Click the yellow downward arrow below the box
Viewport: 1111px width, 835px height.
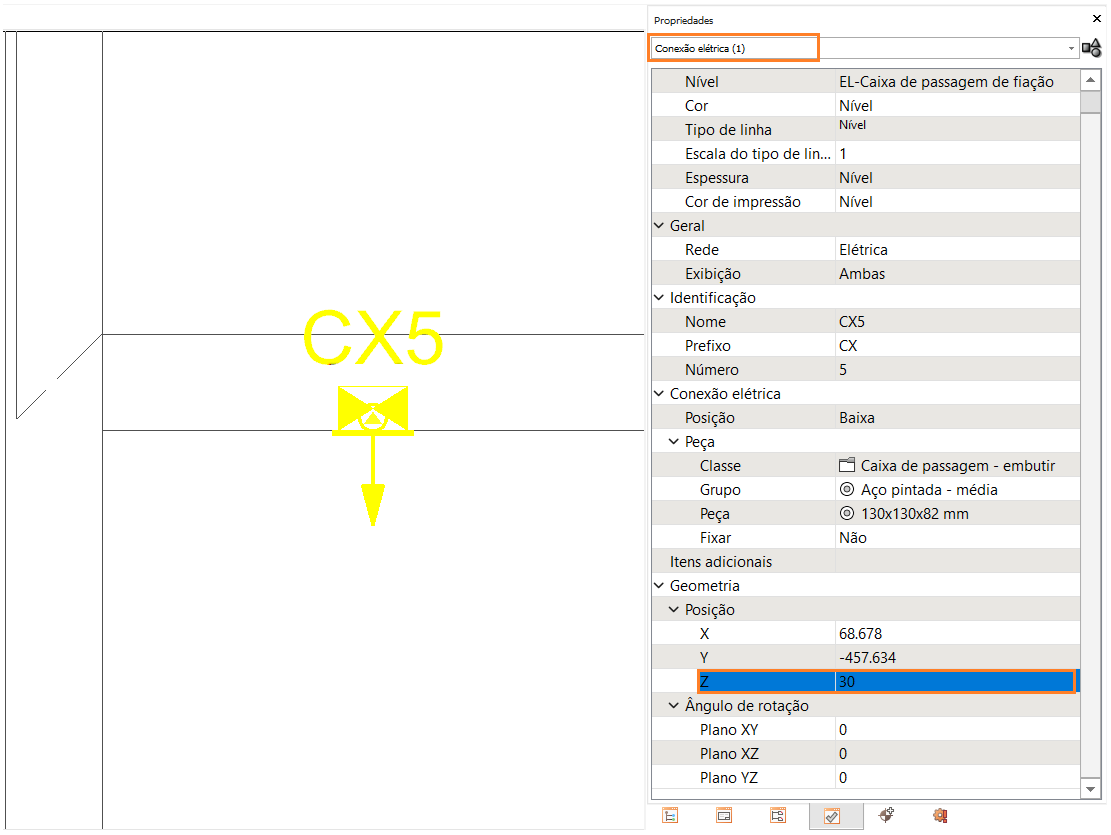[x=373, y=482]
